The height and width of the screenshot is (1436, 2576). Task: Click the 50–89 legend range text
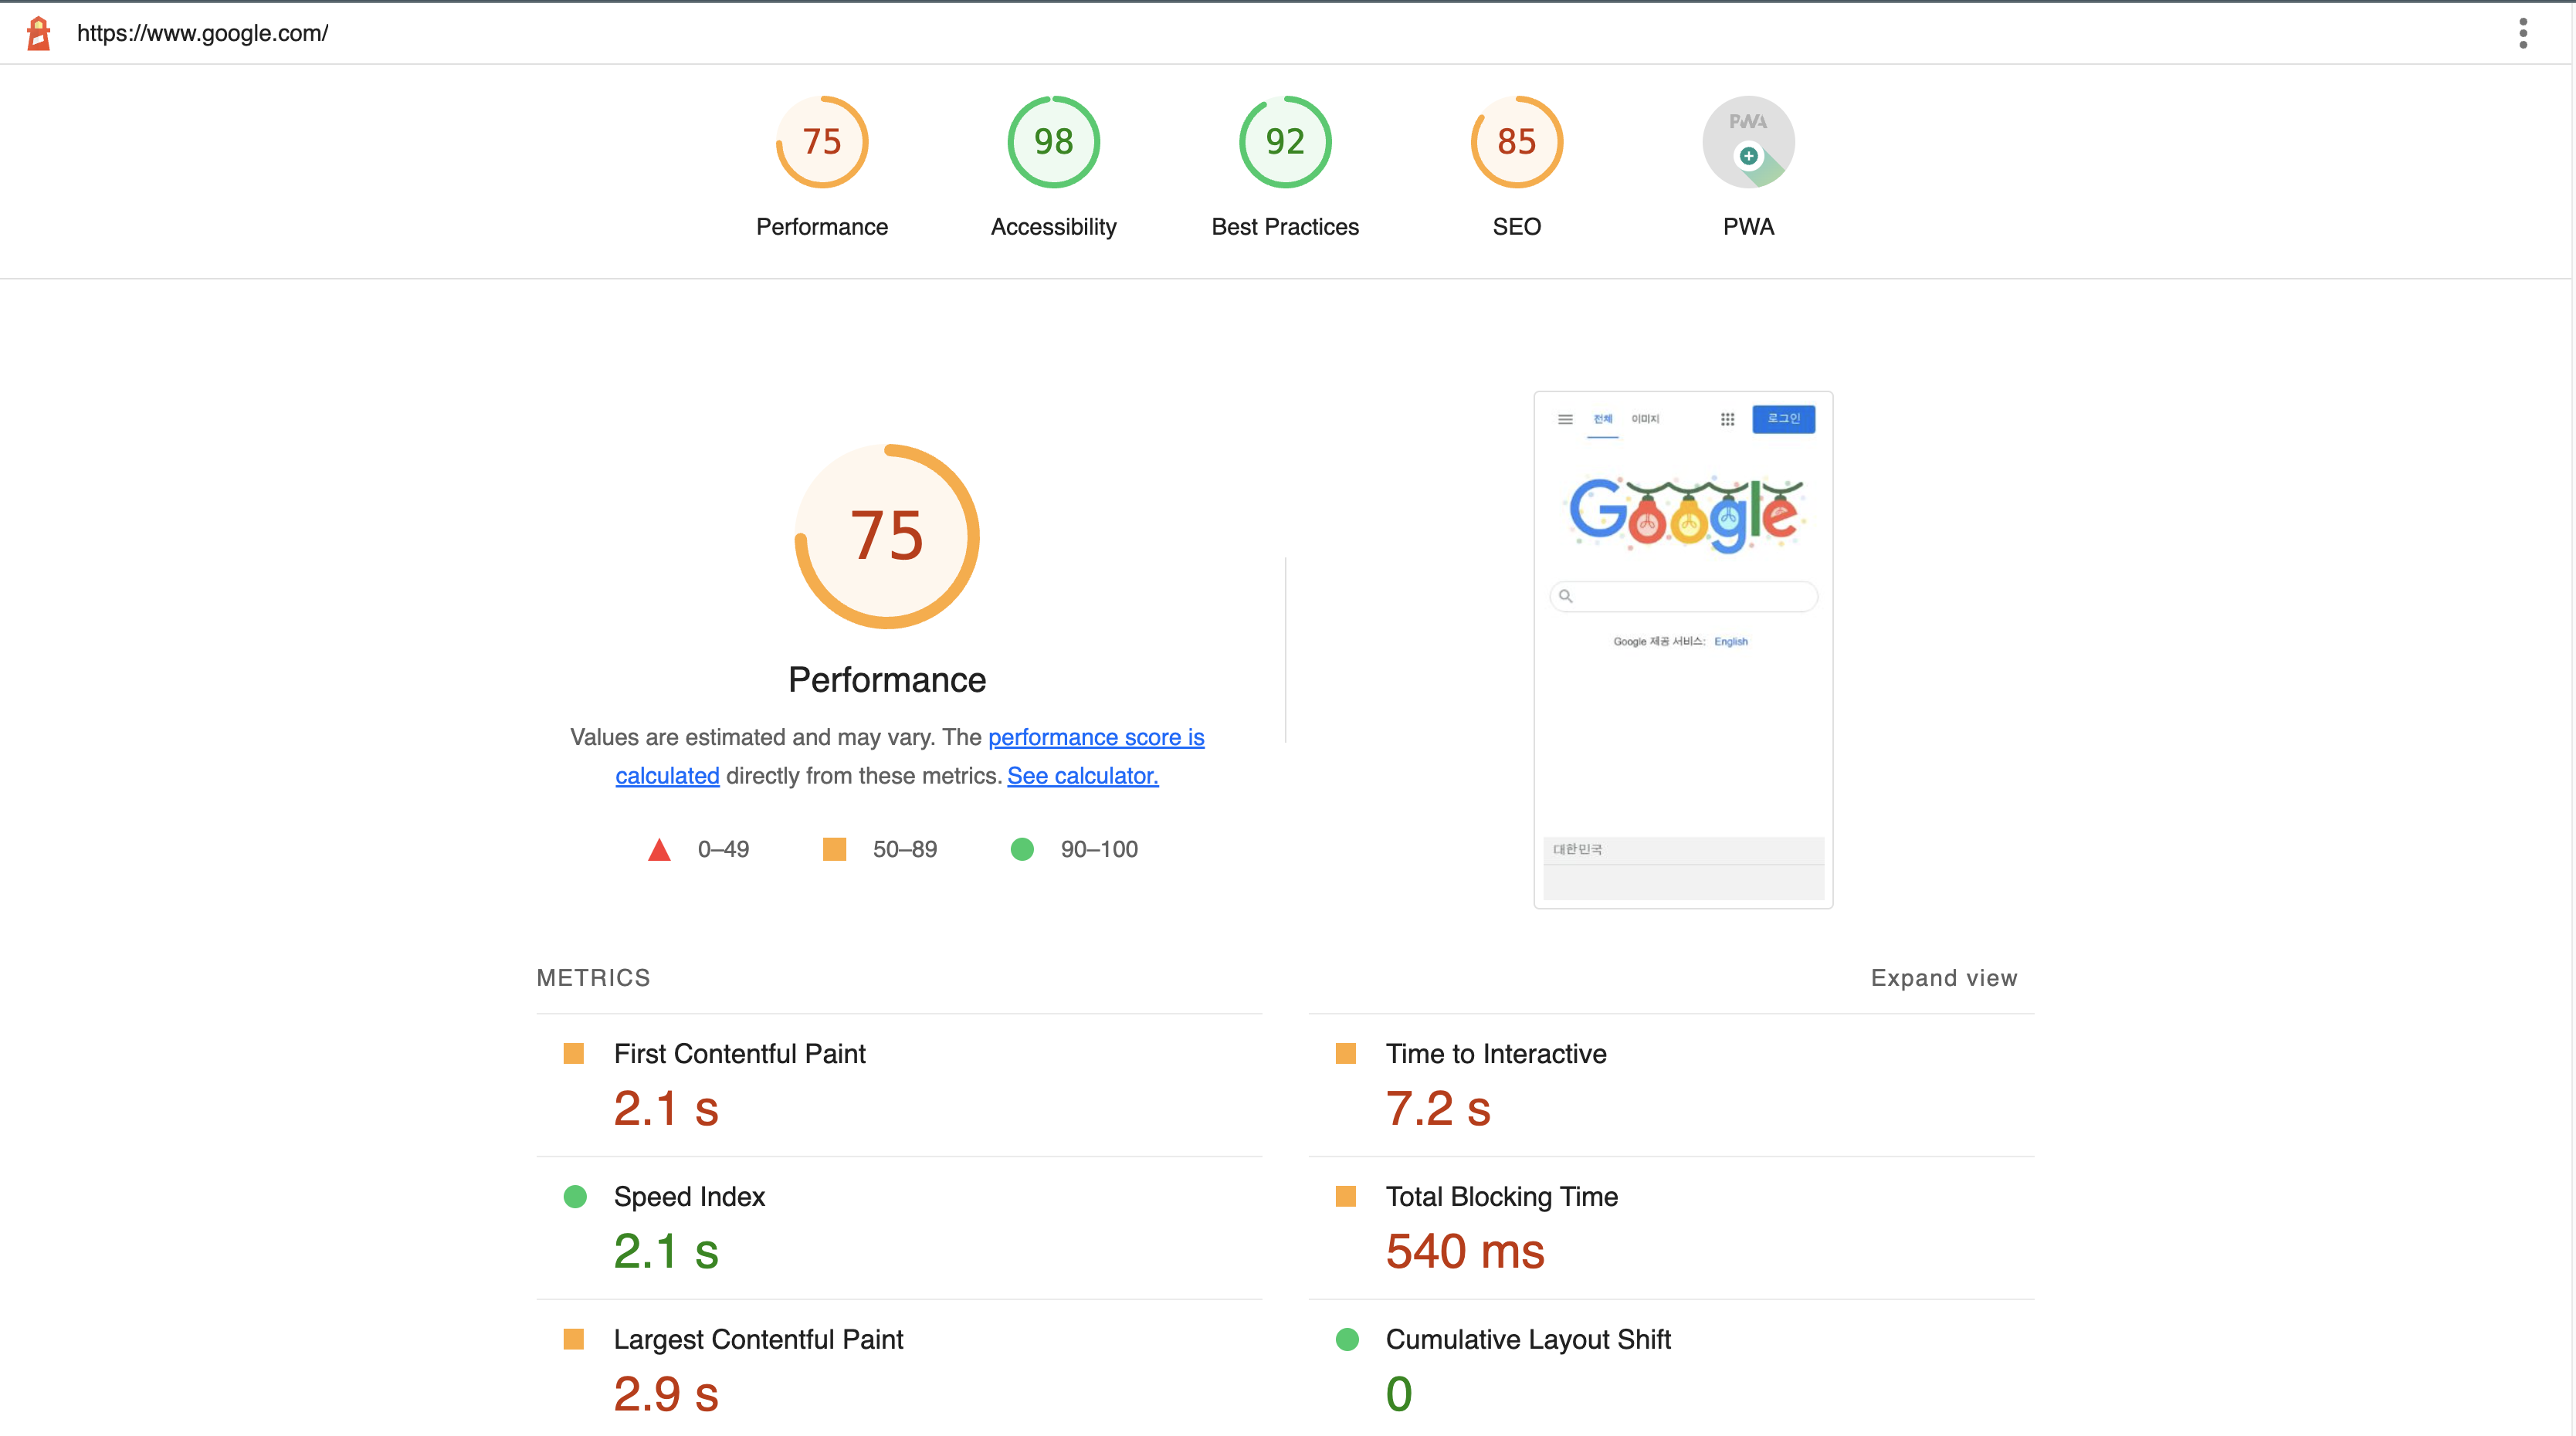(905, 849)
